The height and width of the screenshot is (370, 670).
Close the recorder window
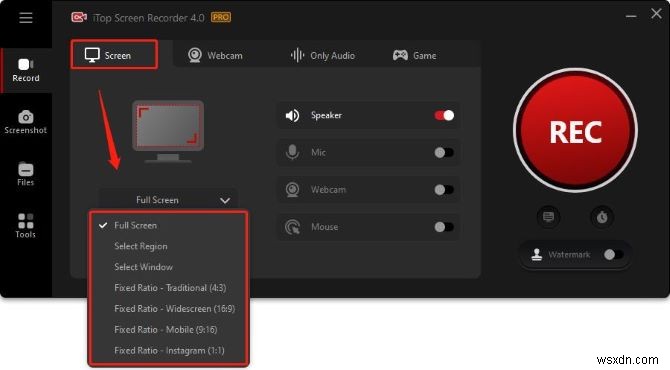click(x=656, y=14)
